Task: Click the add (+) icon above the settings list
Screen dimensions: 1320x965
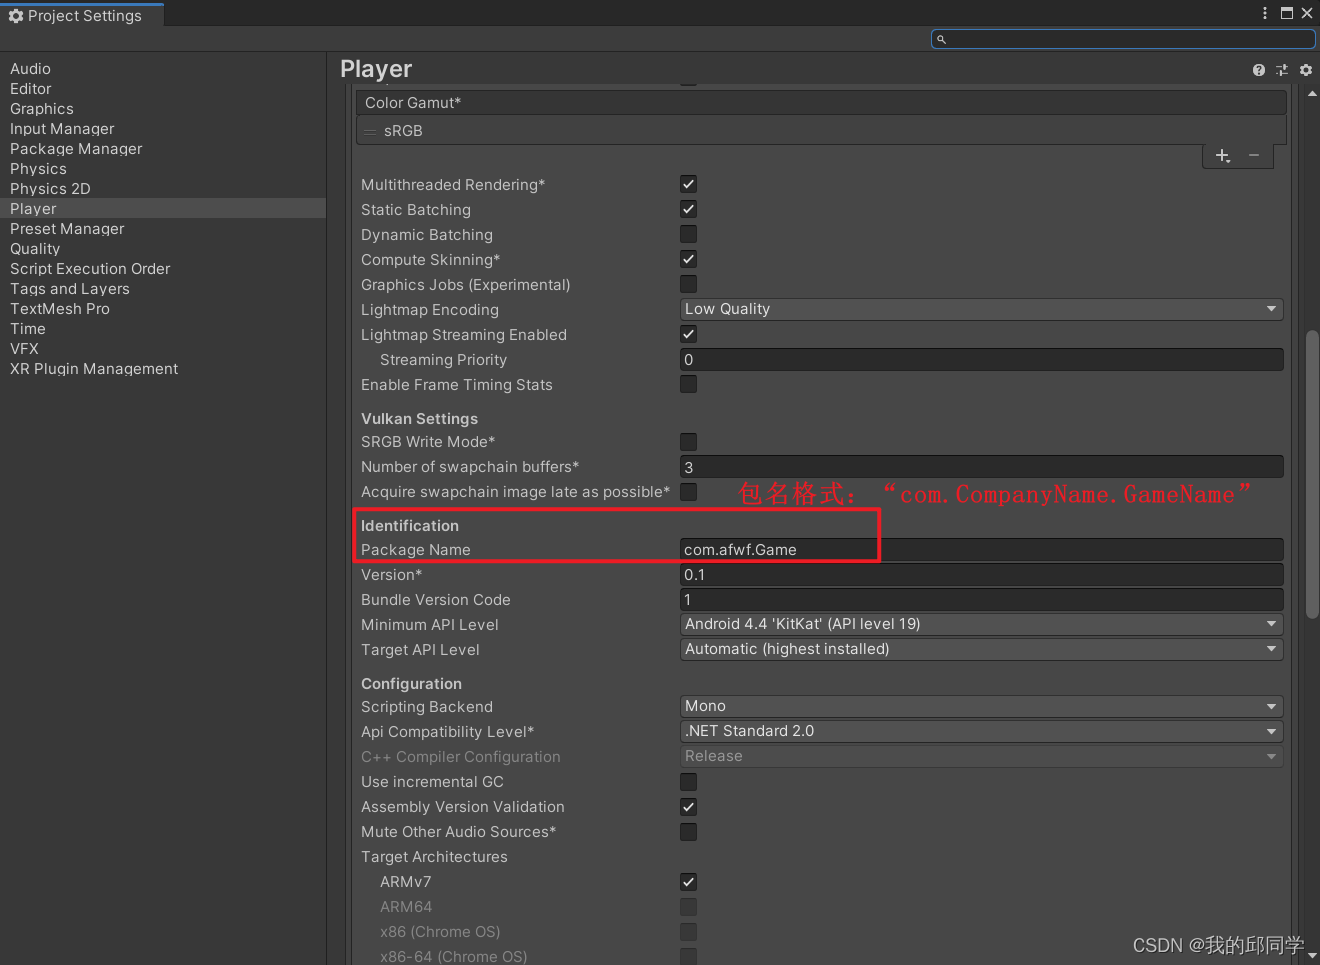Action: tap(1222, 156)
